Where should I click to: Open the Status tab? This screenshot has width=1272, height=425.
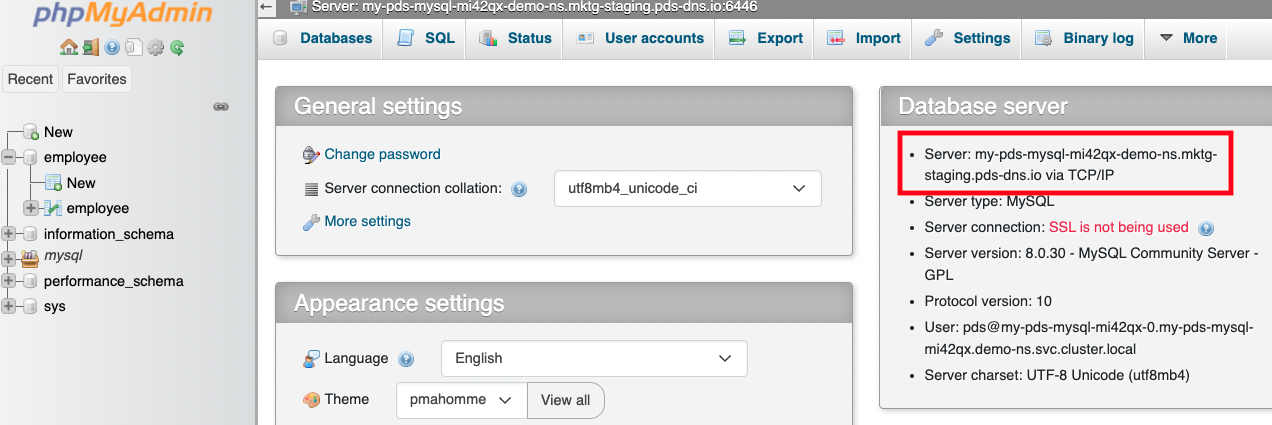coord(515,38)
